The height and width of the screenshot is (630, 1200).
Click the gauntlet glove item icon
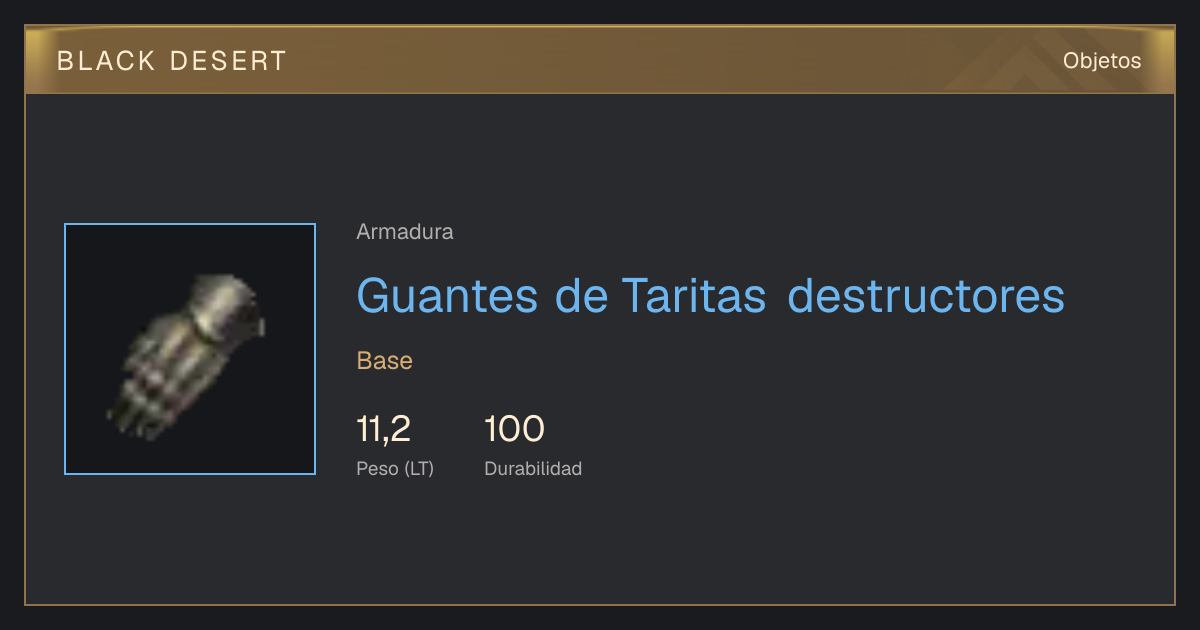coord(187,358)
